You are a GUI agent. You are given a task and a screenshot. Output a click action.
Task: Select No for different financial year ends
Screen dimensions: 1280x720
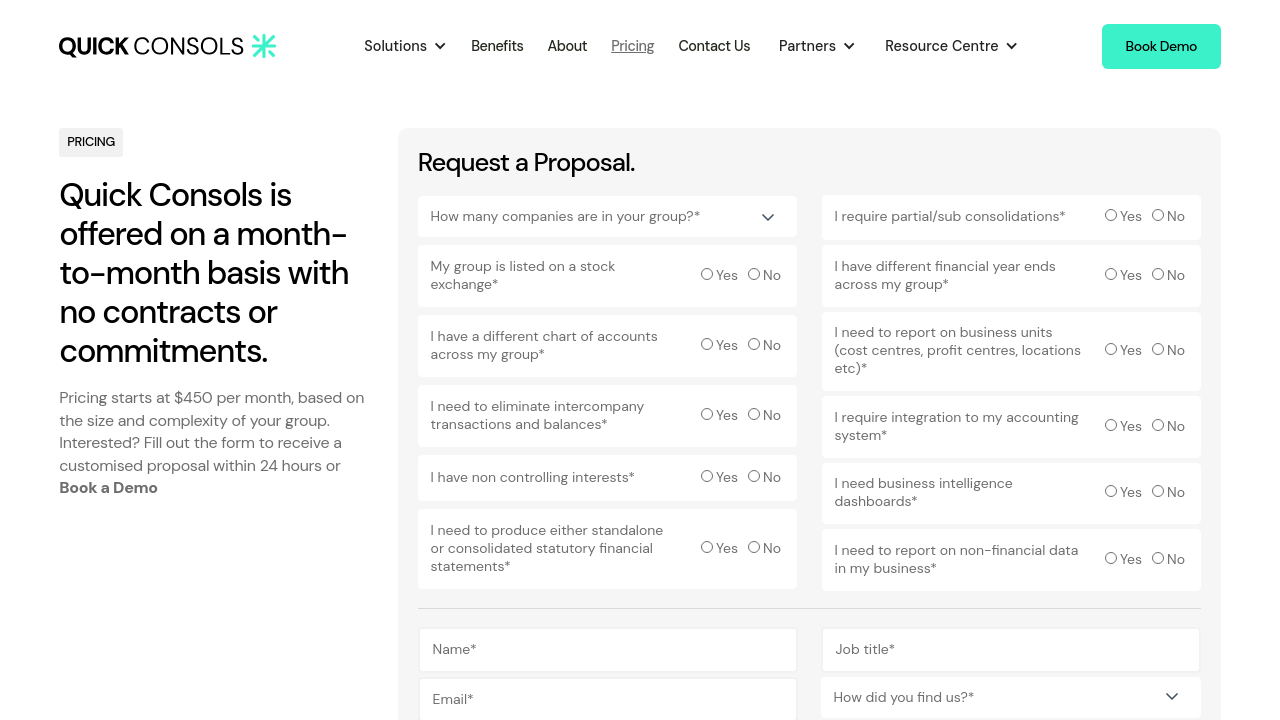1158,274
